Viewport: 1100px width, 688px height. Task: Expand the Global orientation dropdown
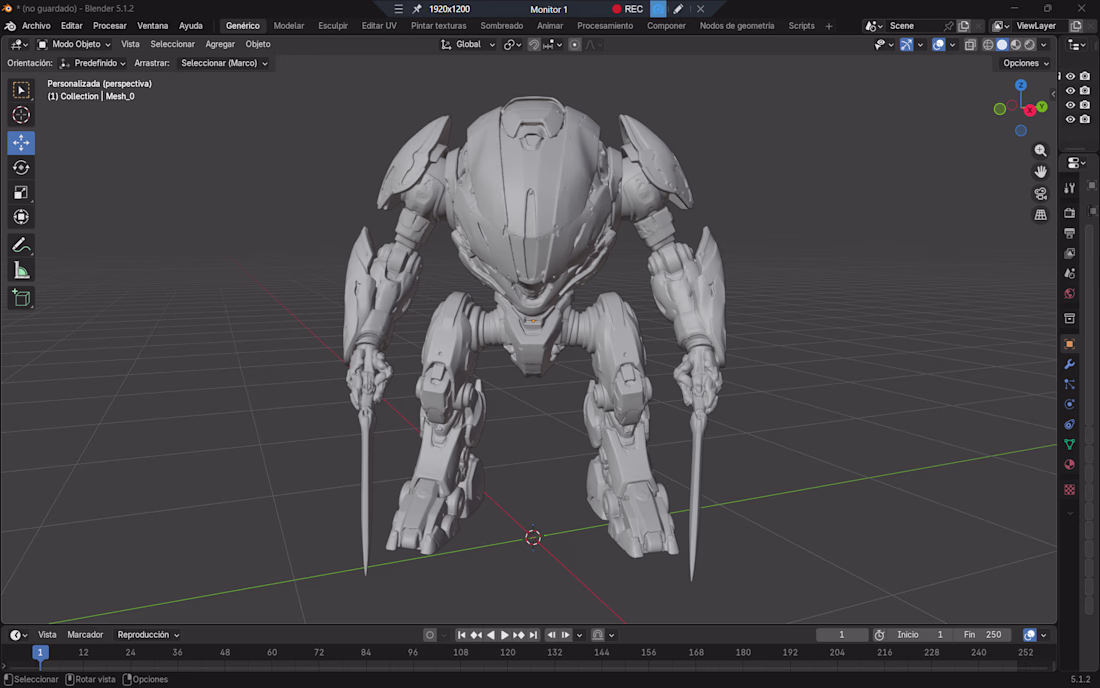click(x=468, y=44)
